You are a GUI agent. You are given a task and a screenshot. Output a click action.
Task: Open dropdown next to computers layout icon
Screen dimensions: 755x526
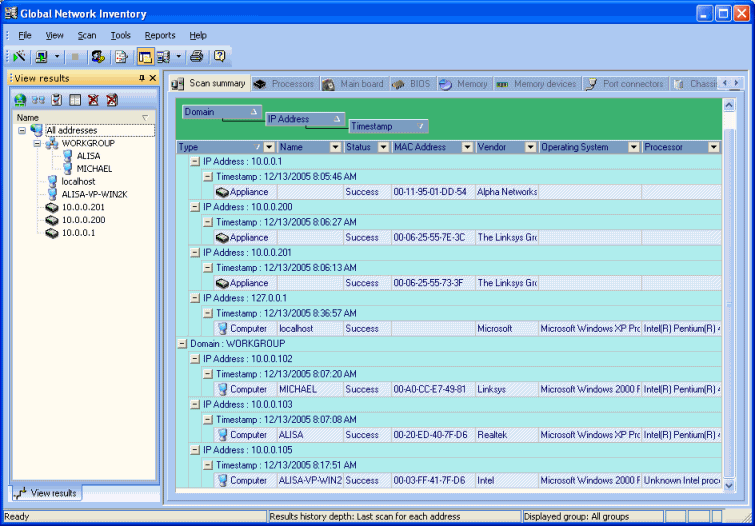(178, 57)
